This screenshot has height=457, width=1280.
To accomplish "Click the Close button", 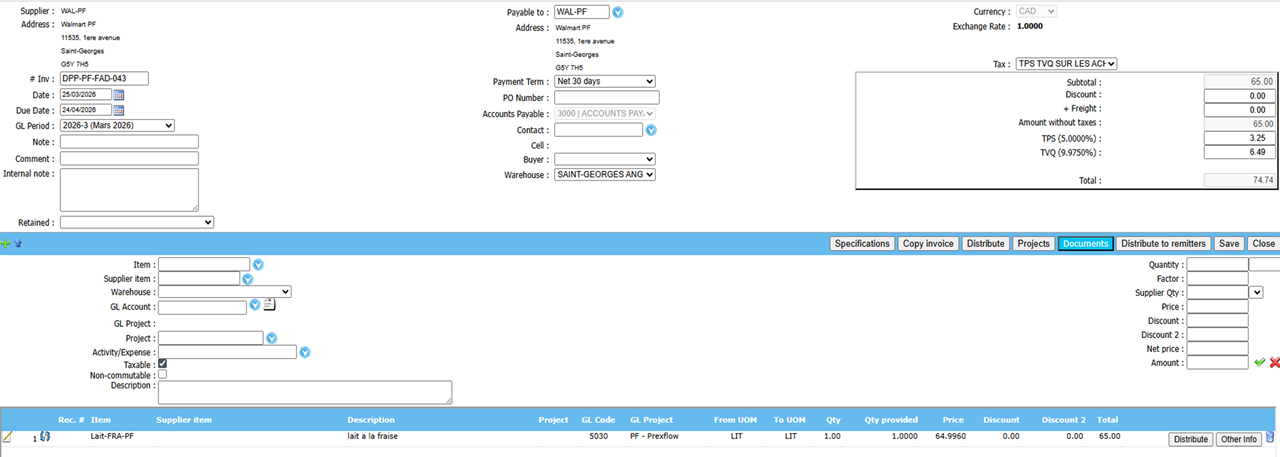I will [1263, 244].
